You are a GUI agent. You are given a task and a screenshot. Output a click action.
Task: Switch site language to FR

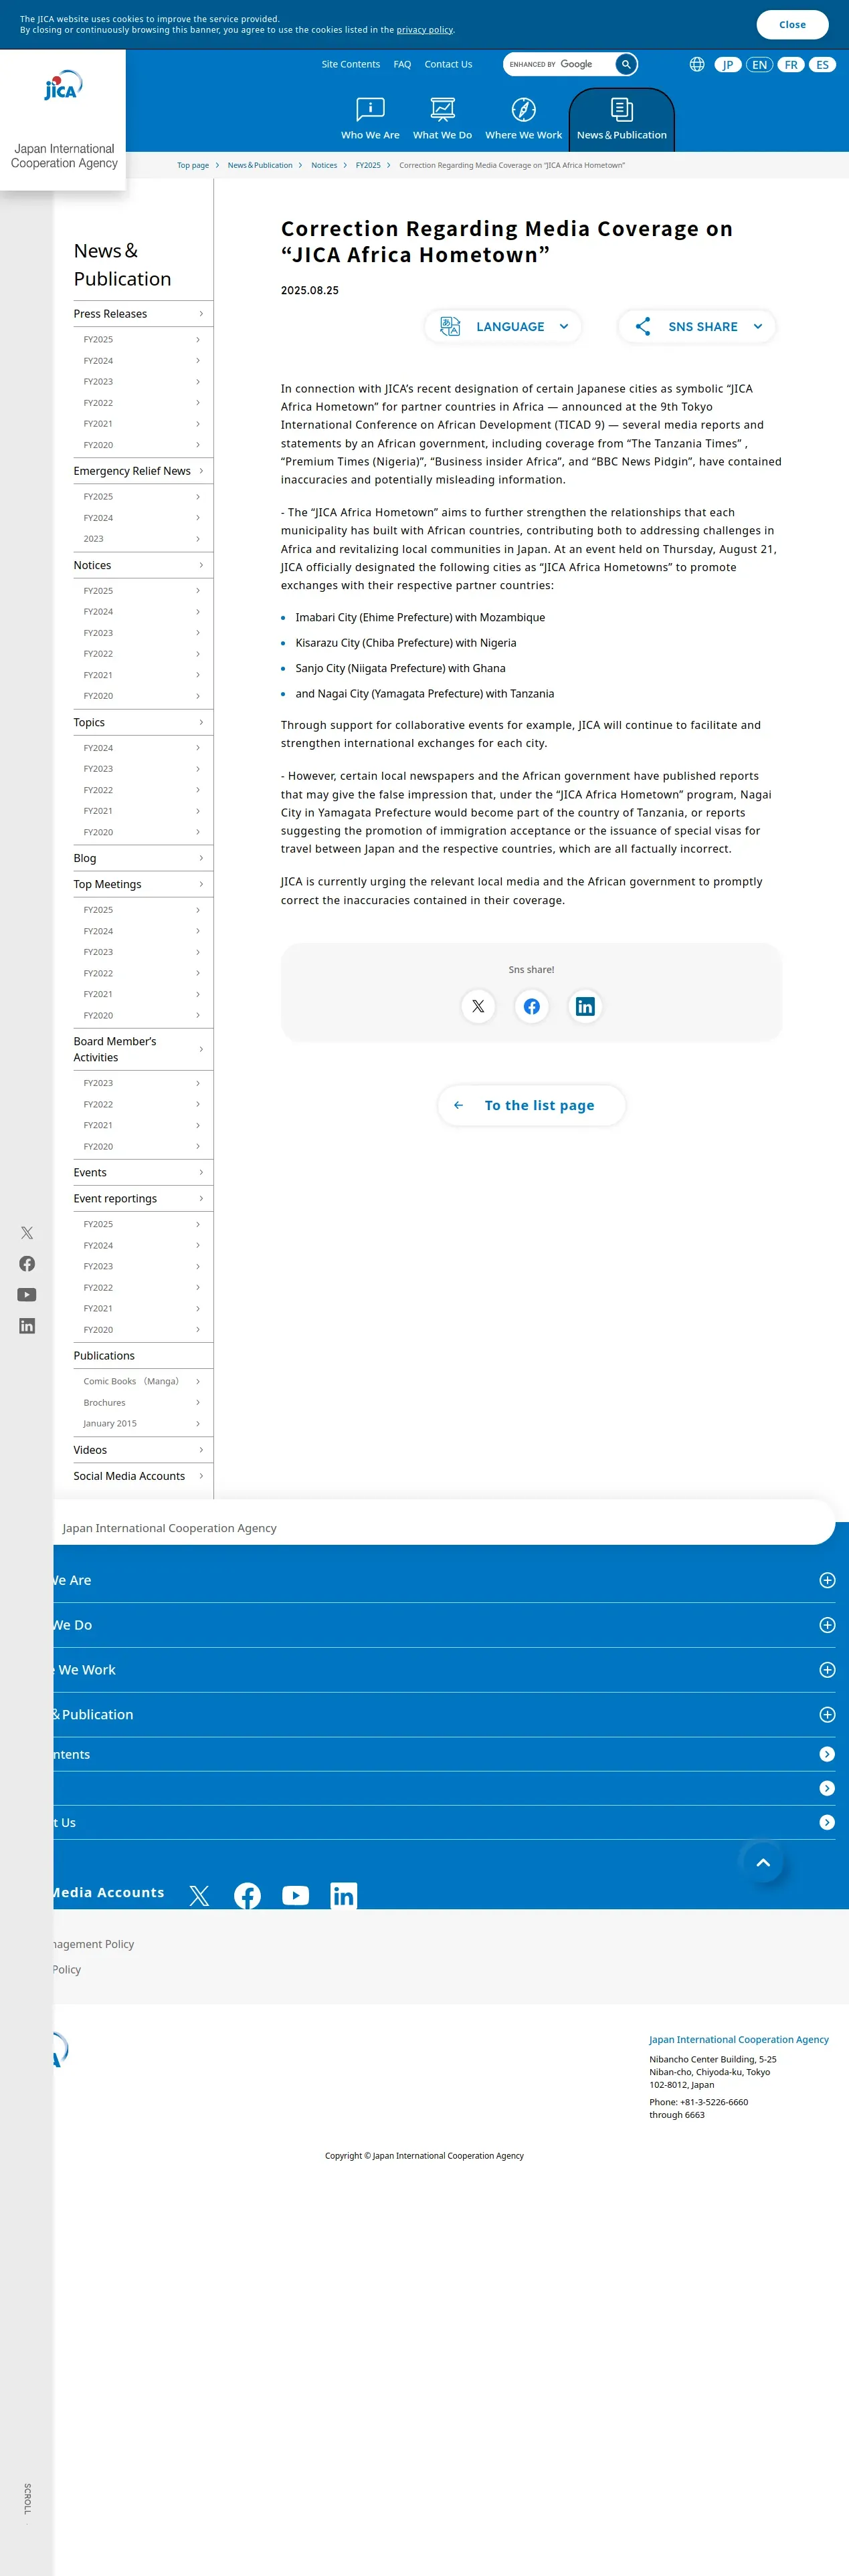point(791,64)
